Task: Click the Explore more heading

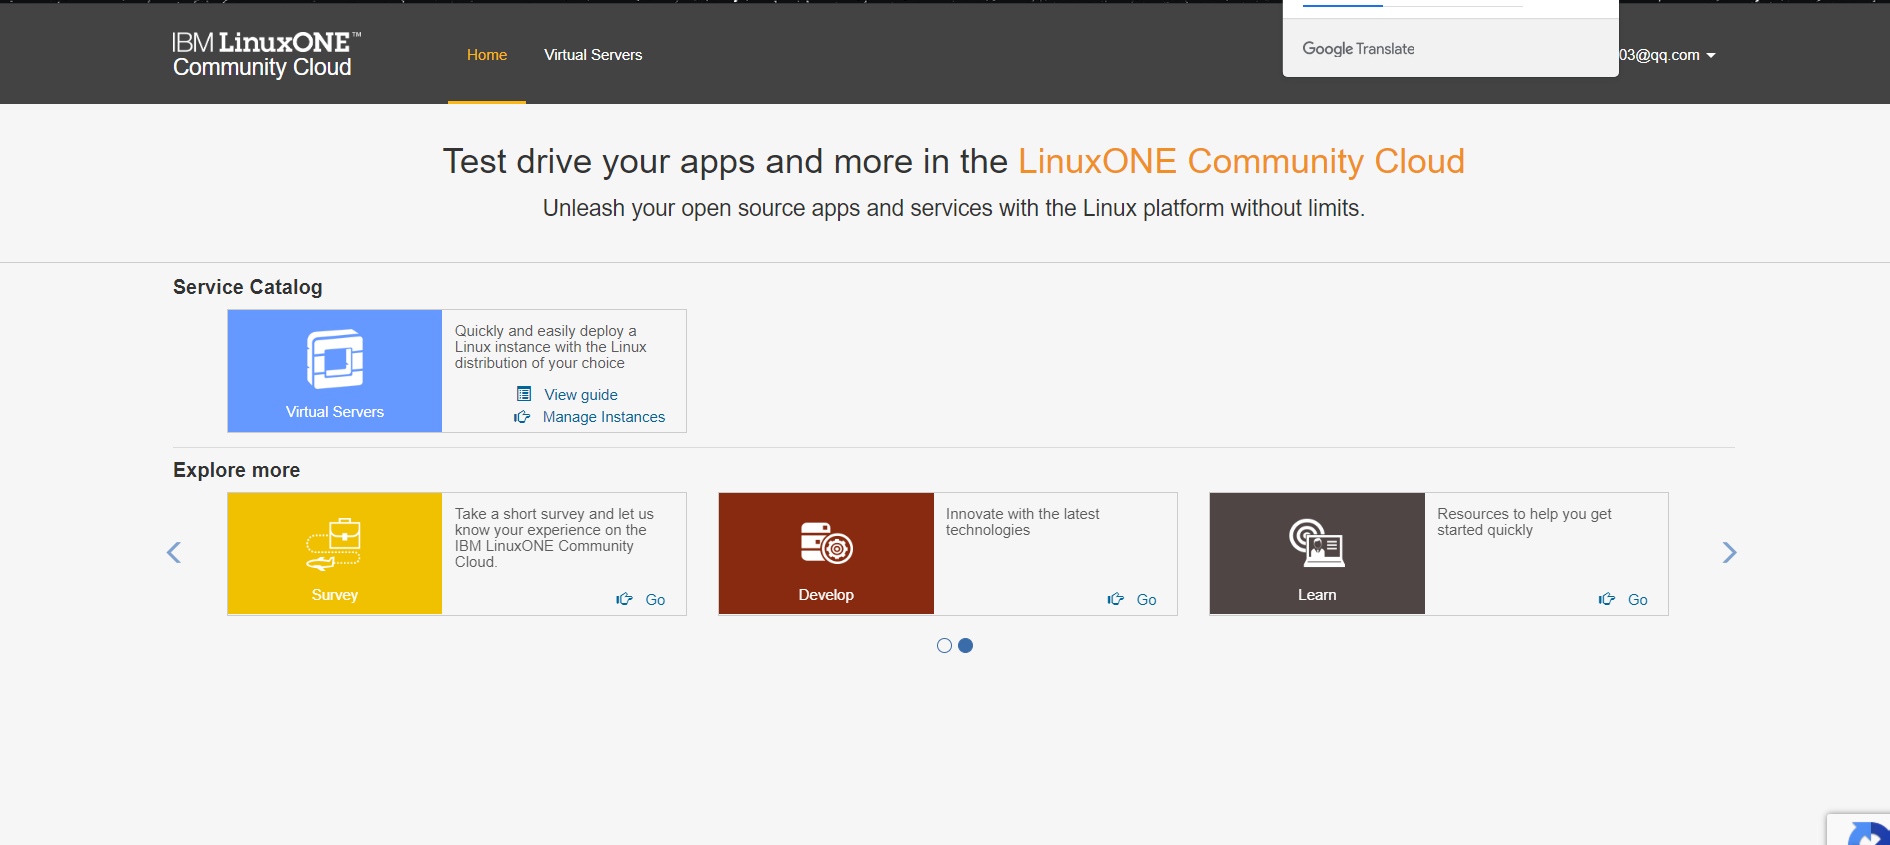Action: [x=236, y=470]
